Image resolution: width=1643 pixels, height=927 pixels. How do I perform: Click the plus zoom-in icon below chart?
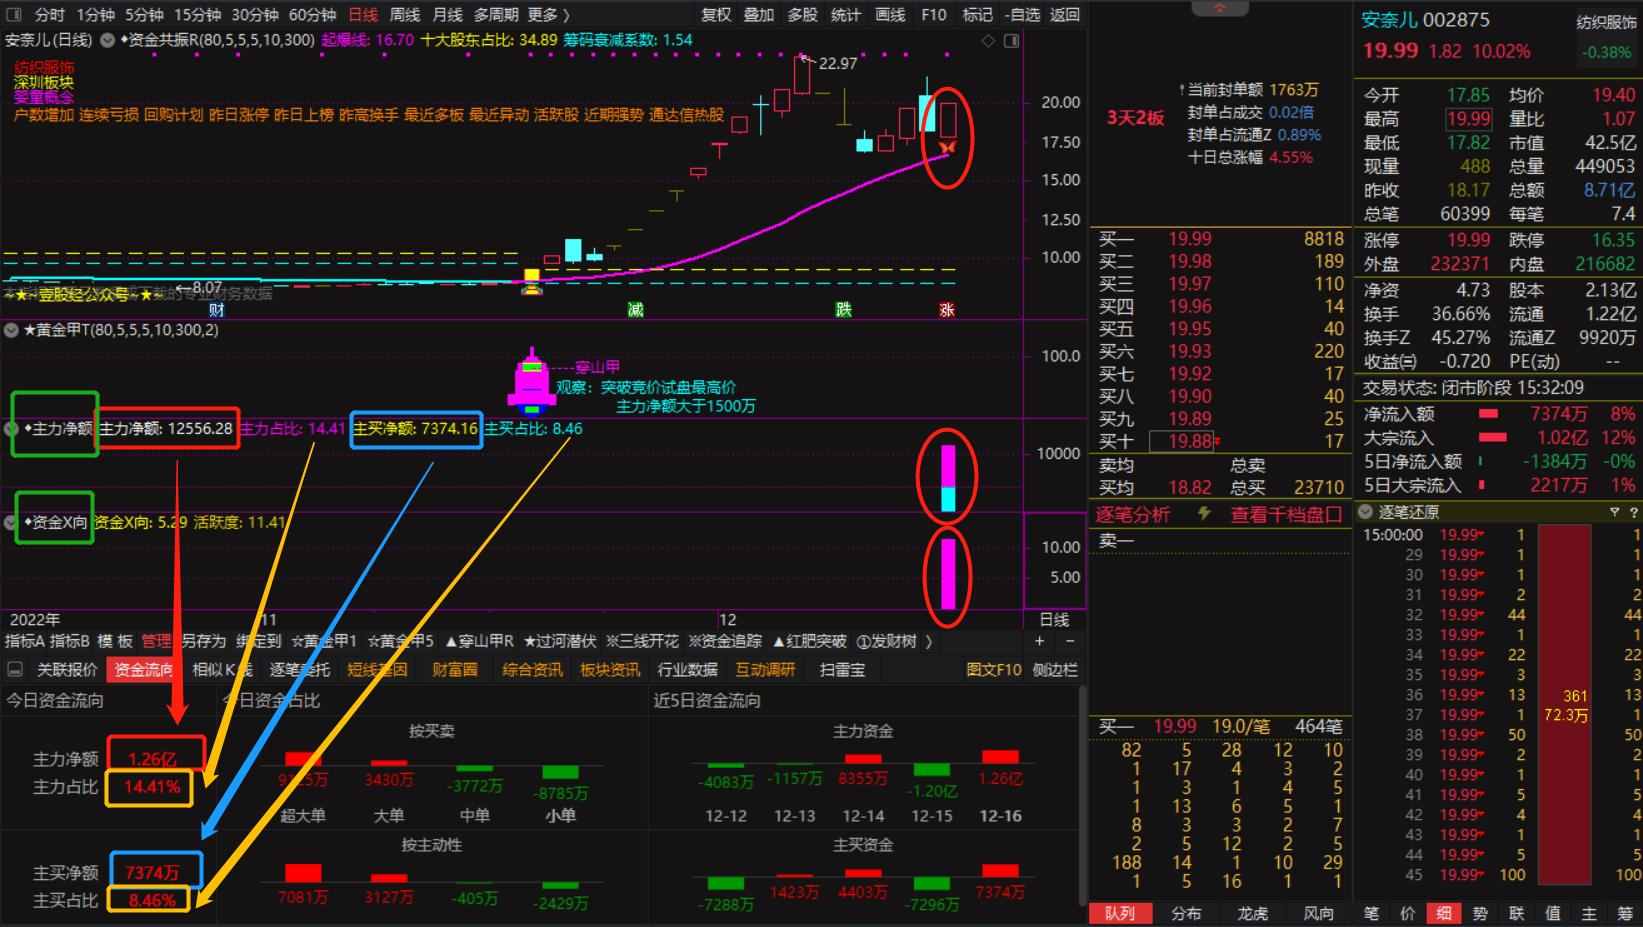pyautogui.click(x=1039, y=641)
